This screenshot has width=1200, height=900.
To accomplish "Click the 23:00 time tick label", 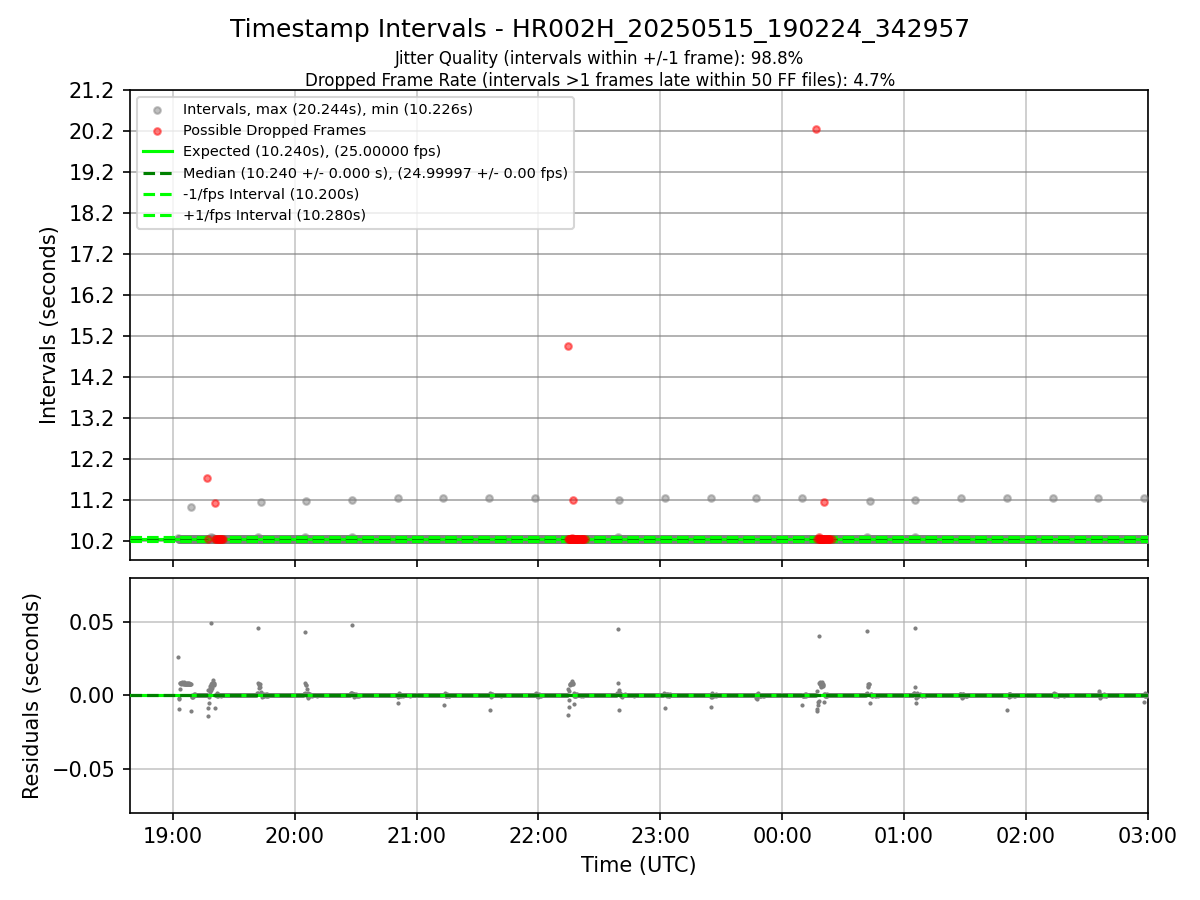I will coord(660,834).
